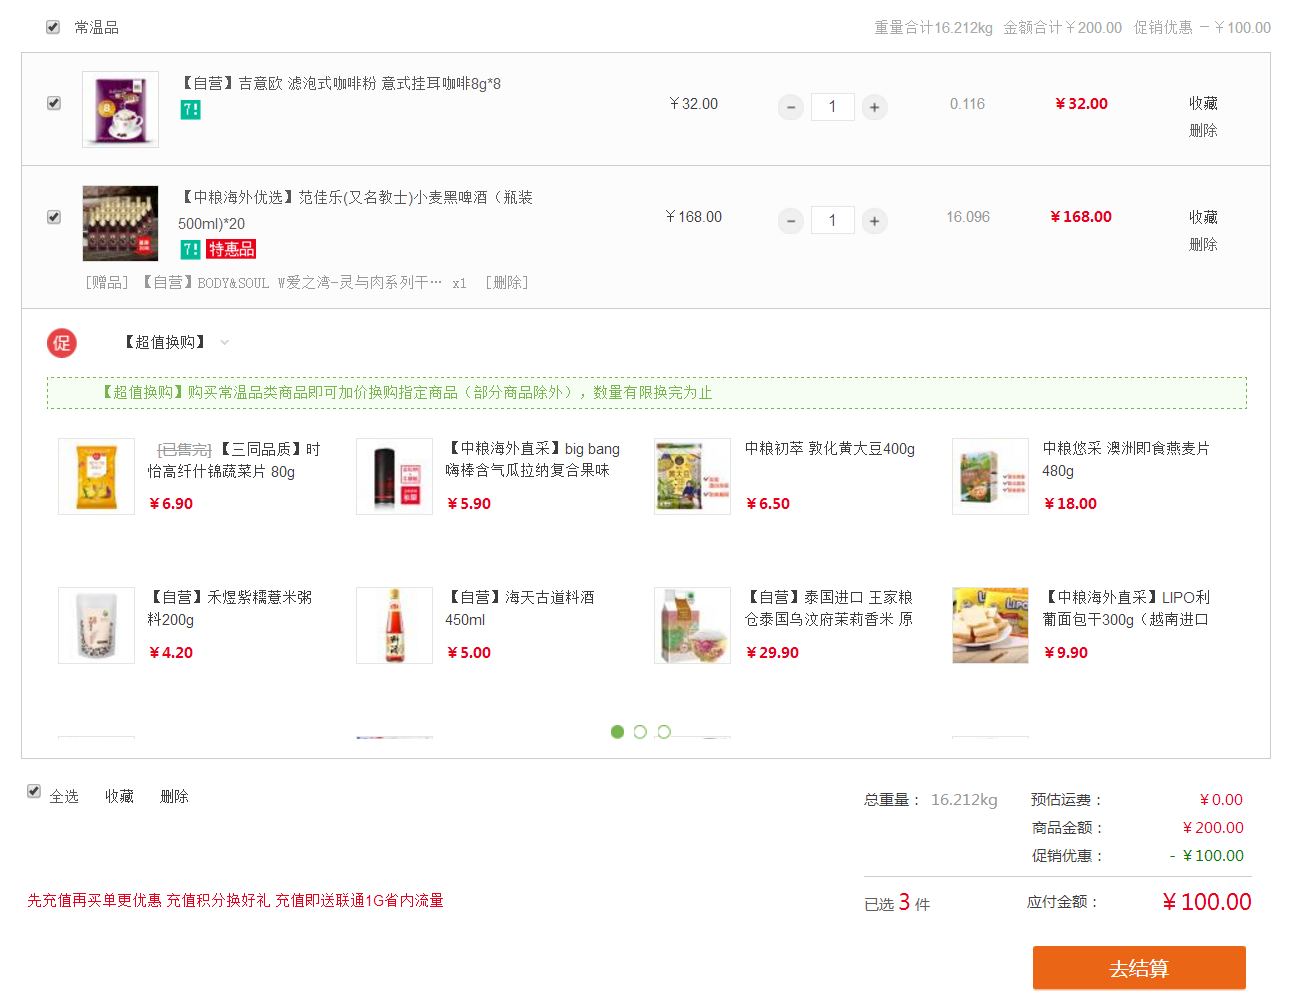Click the 超值换购 promotion notice banner

pyautogui.click(x=647, y=393)
